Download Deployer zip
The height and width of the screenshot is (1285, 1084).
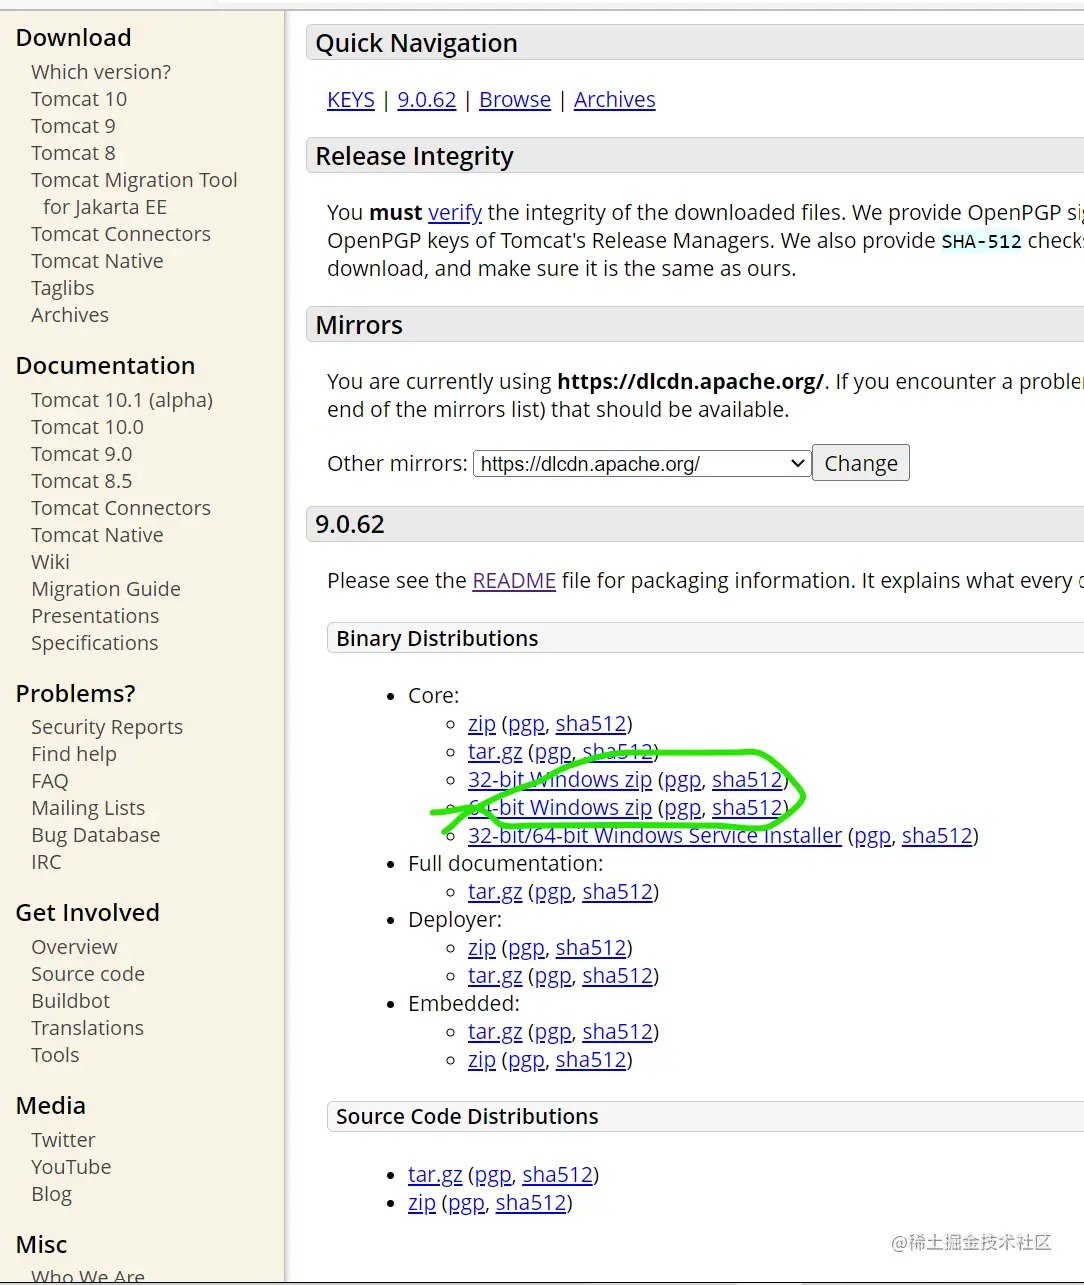click(482, 948)
